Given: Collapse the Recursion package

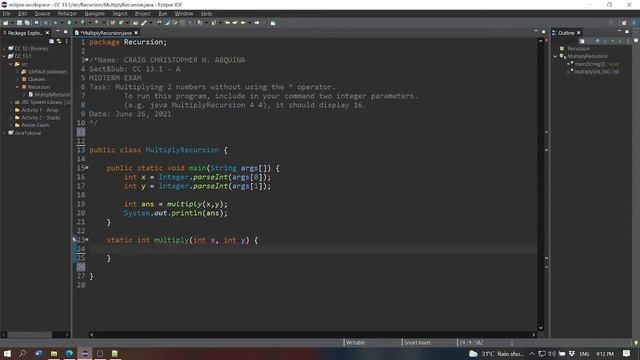Looking at the screenshot, I should (18, 87).
